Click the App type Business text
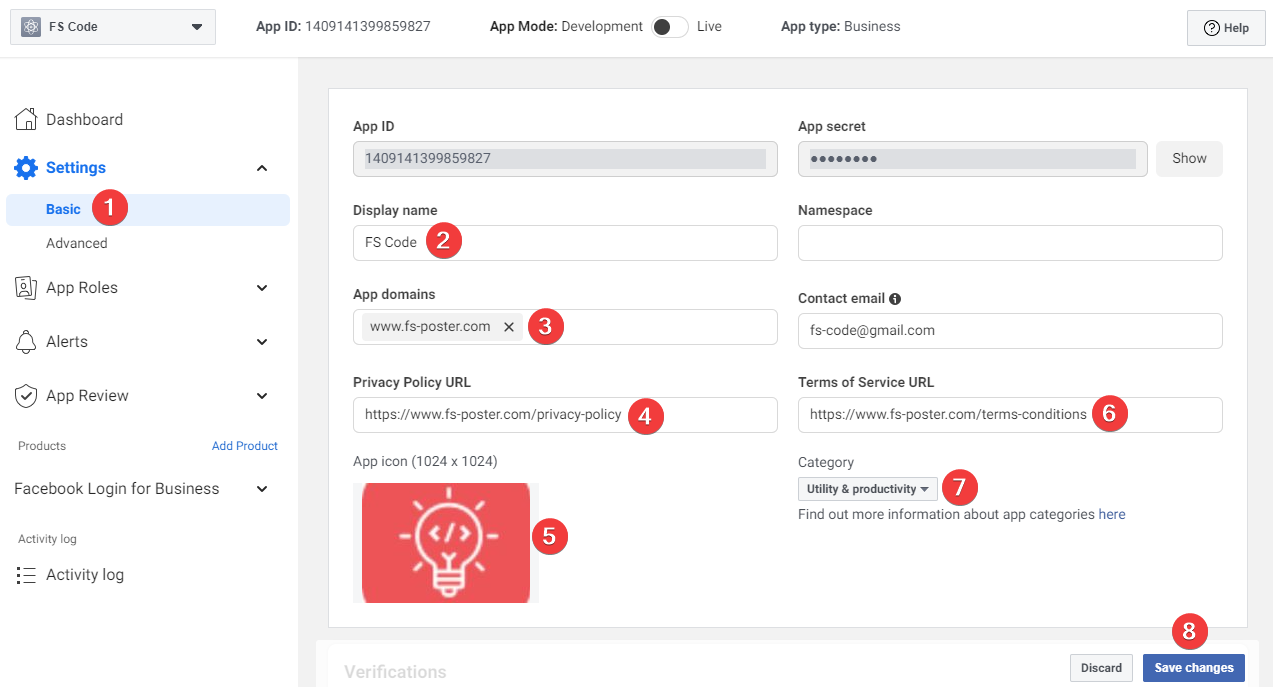1273x687 pixels. point(872,27)
